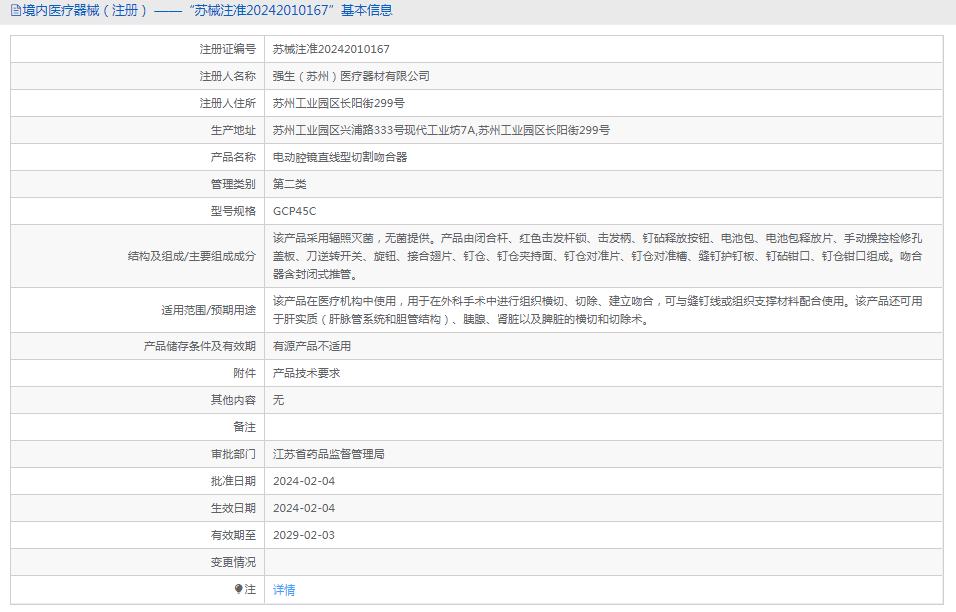
Task: Click the 适用范围/预期用途 label
Action: click(209, 310)
